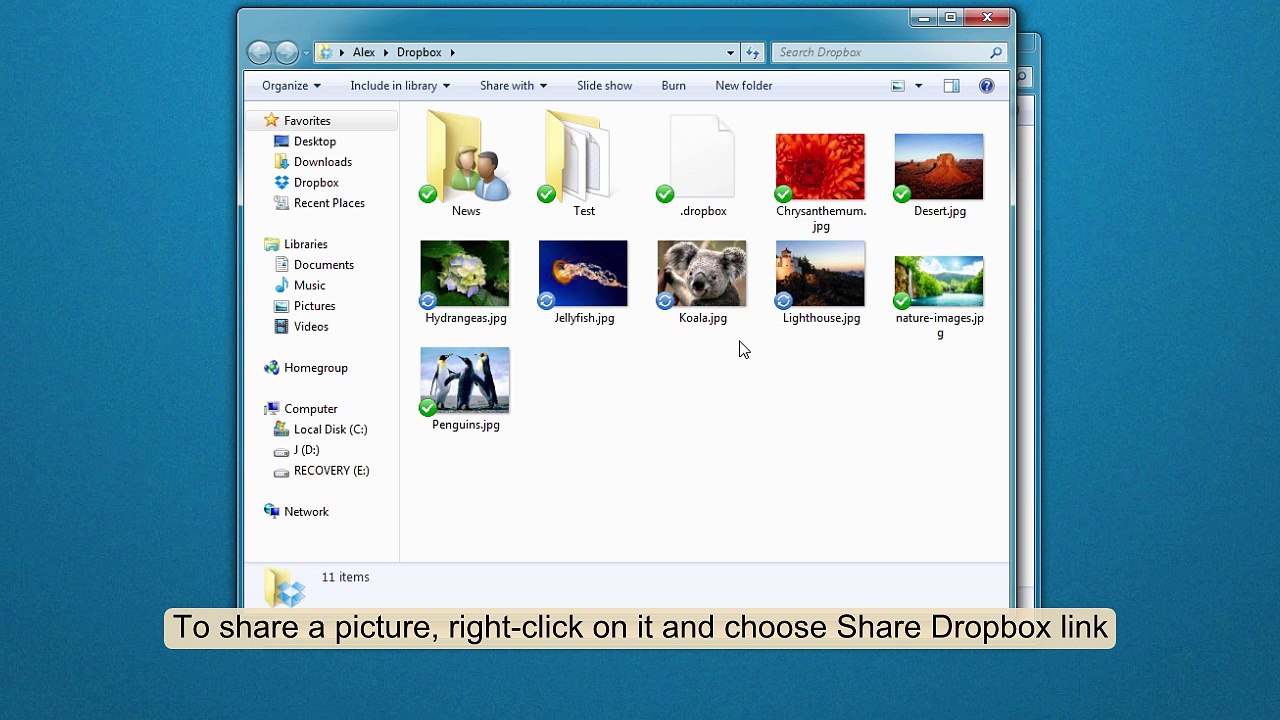Change the view with the views icon
Image resolution: width=1280 pixels, height=720 pixels.
(x=898, y=86)
